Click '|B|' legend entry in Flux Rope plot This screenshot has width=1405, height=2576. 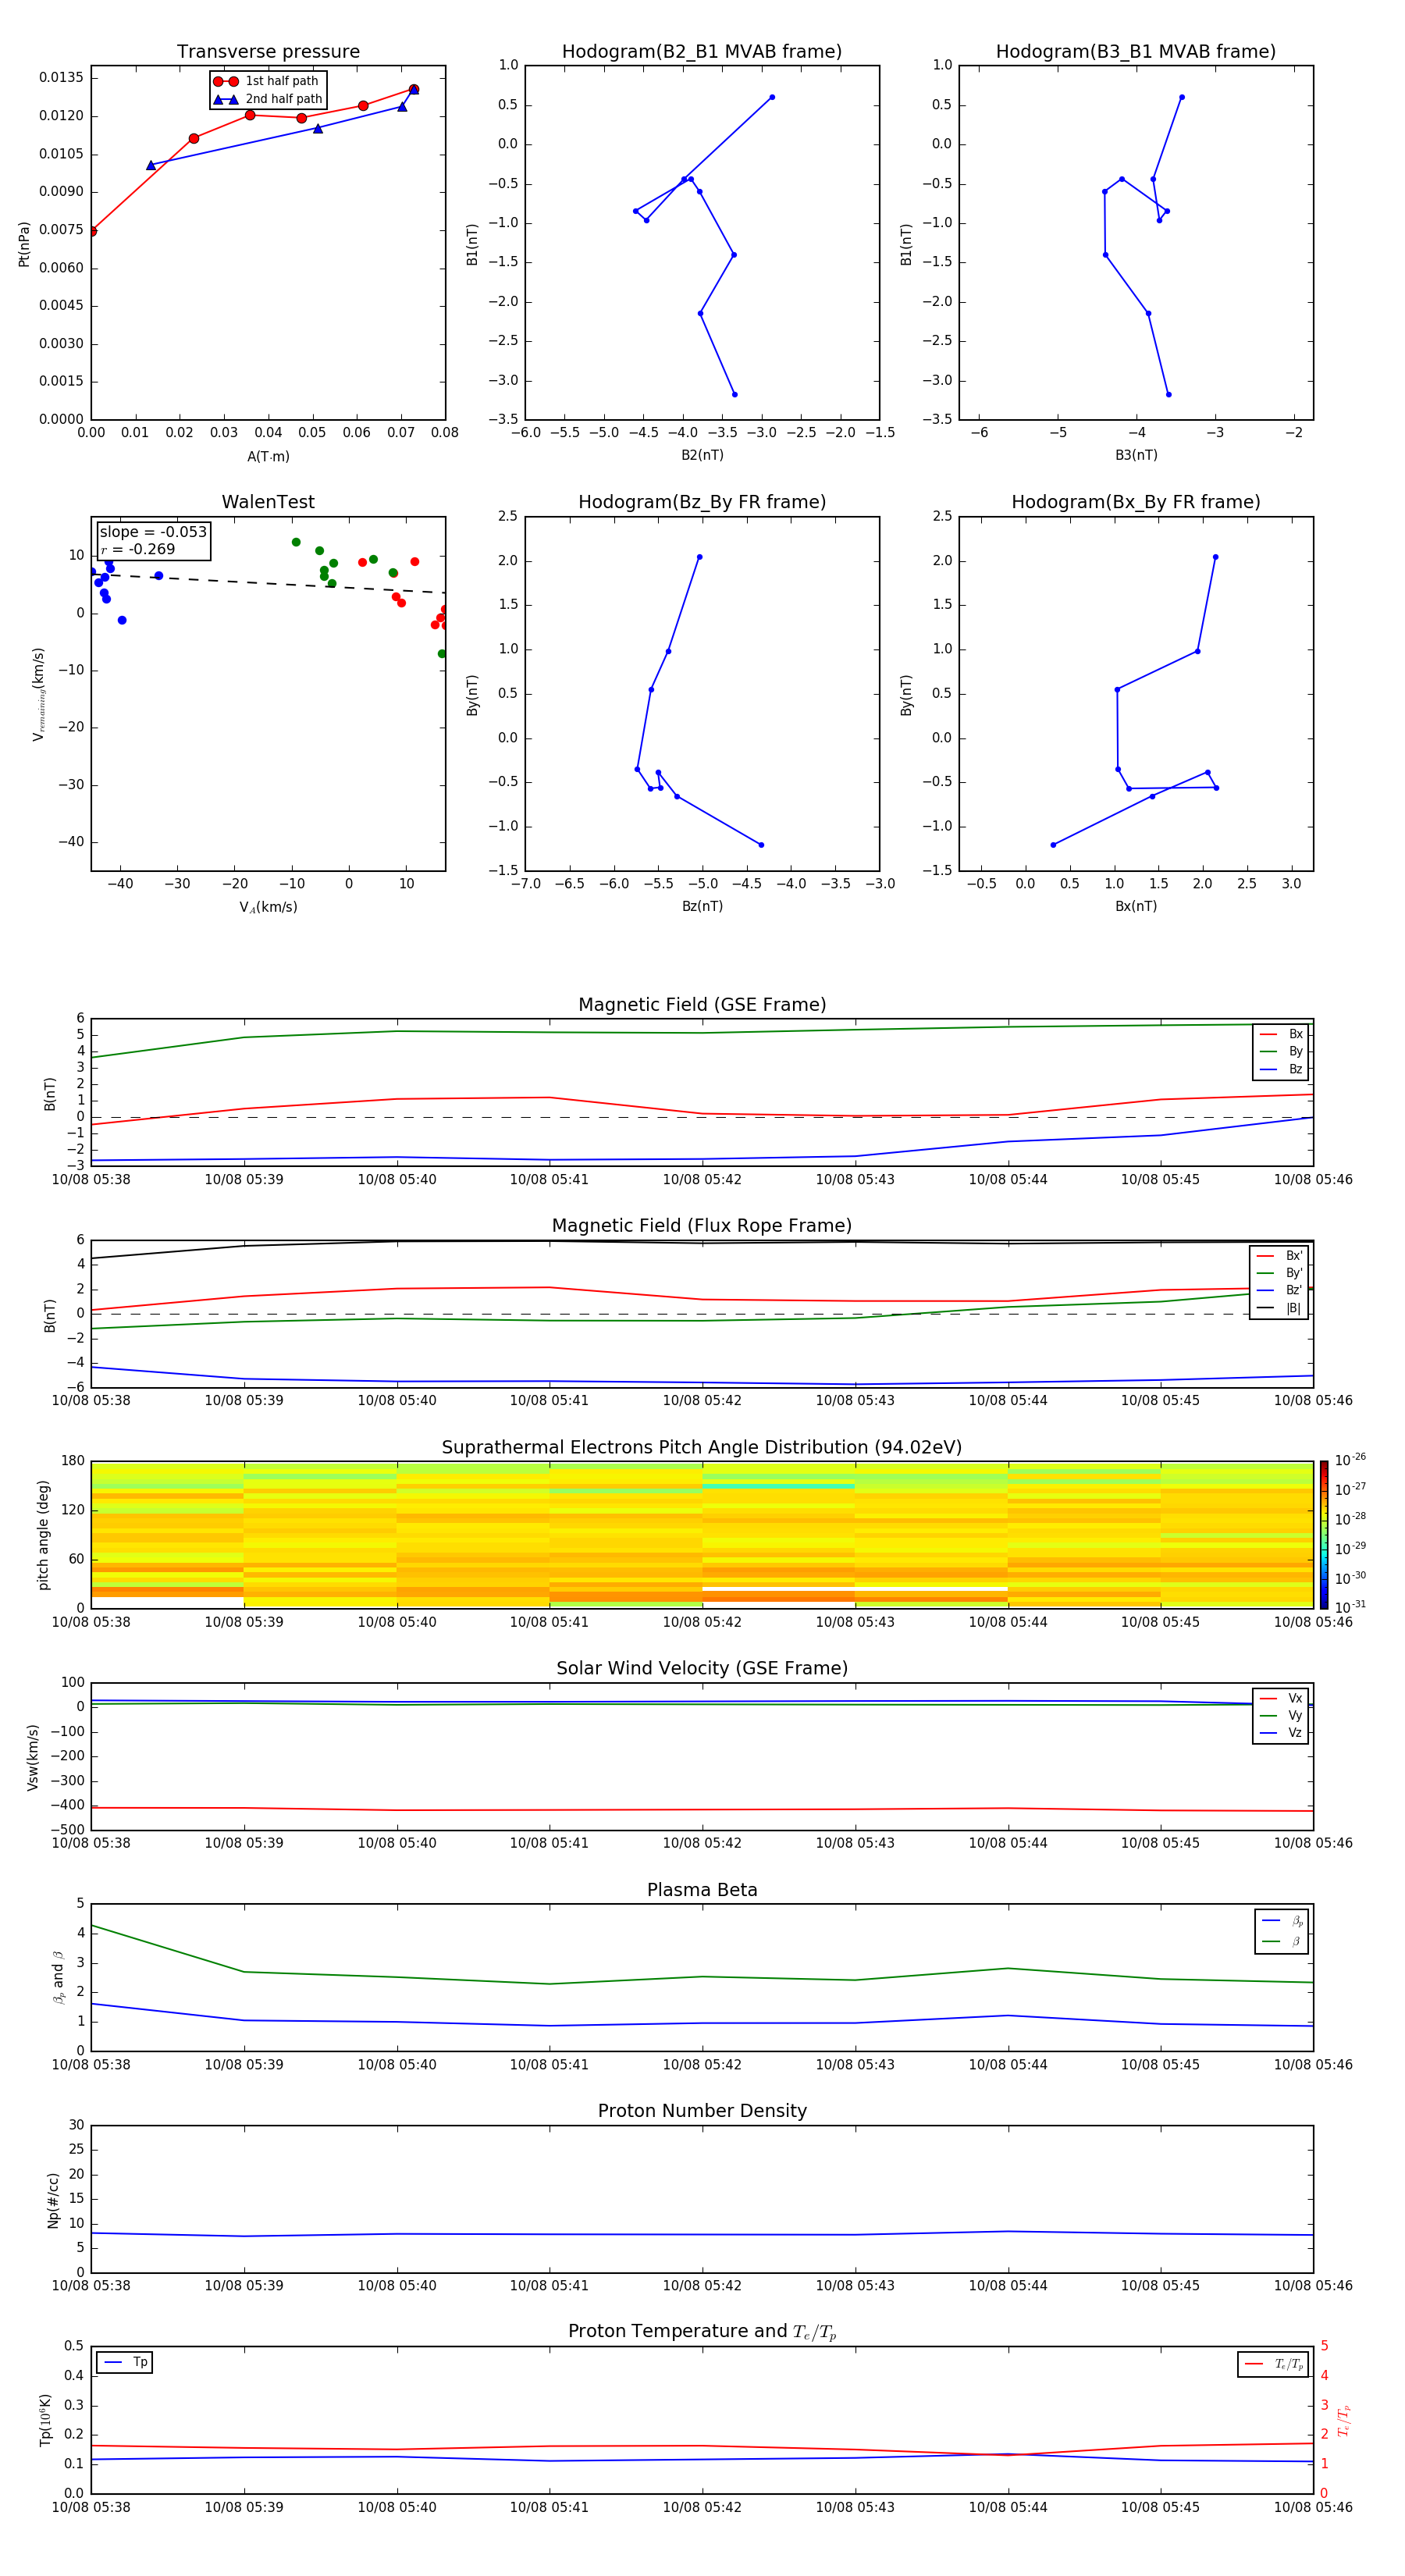(x=1280, y=1308)
